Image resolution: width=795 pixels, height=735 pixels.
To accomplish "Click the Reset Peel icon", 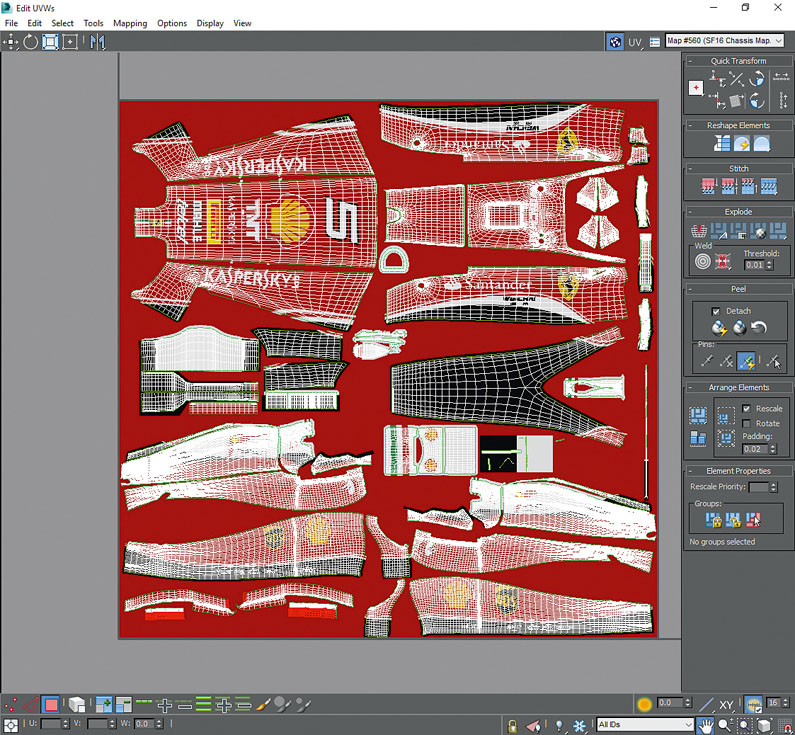I will pos(758,328).
